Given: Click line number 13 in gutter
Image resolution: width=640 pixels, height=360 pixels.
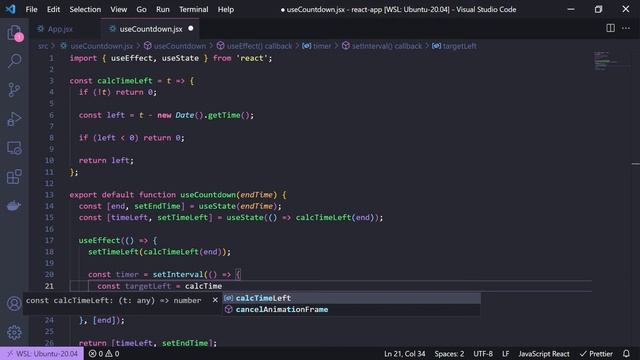Looking at the screenshot, I should tap(49, 195).
